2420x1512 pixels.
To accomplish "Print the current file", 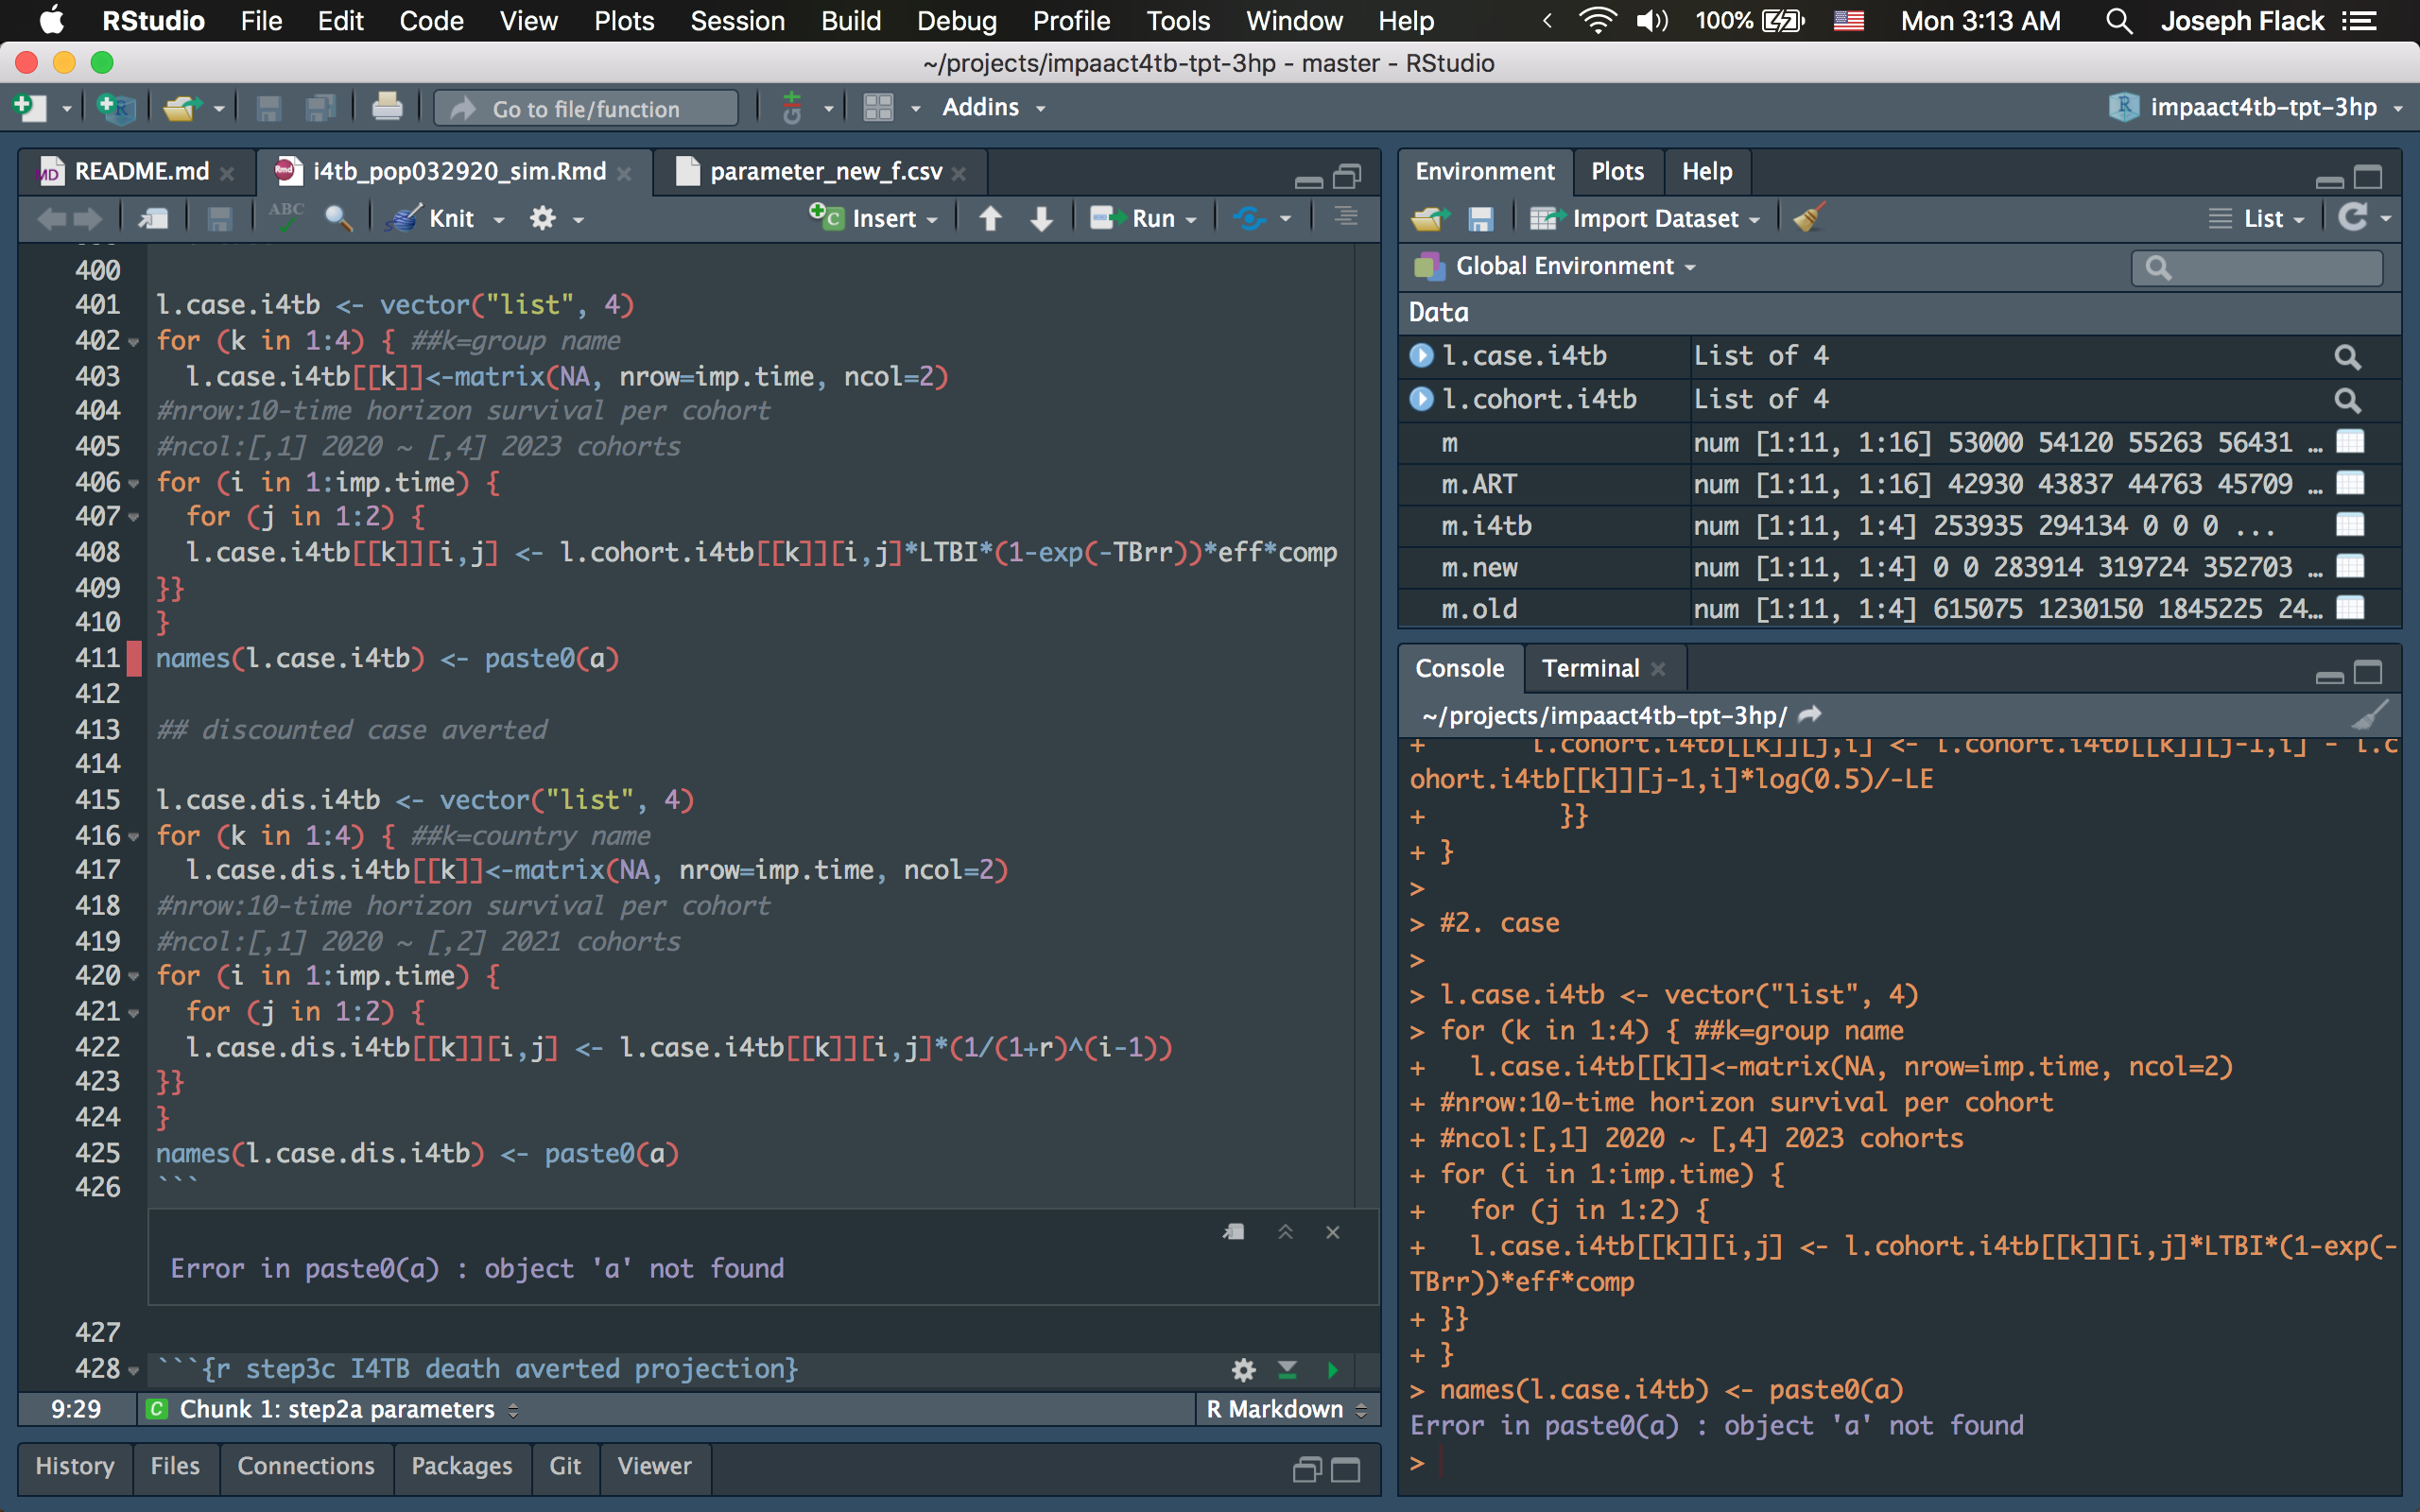I will tap(387, 107).
